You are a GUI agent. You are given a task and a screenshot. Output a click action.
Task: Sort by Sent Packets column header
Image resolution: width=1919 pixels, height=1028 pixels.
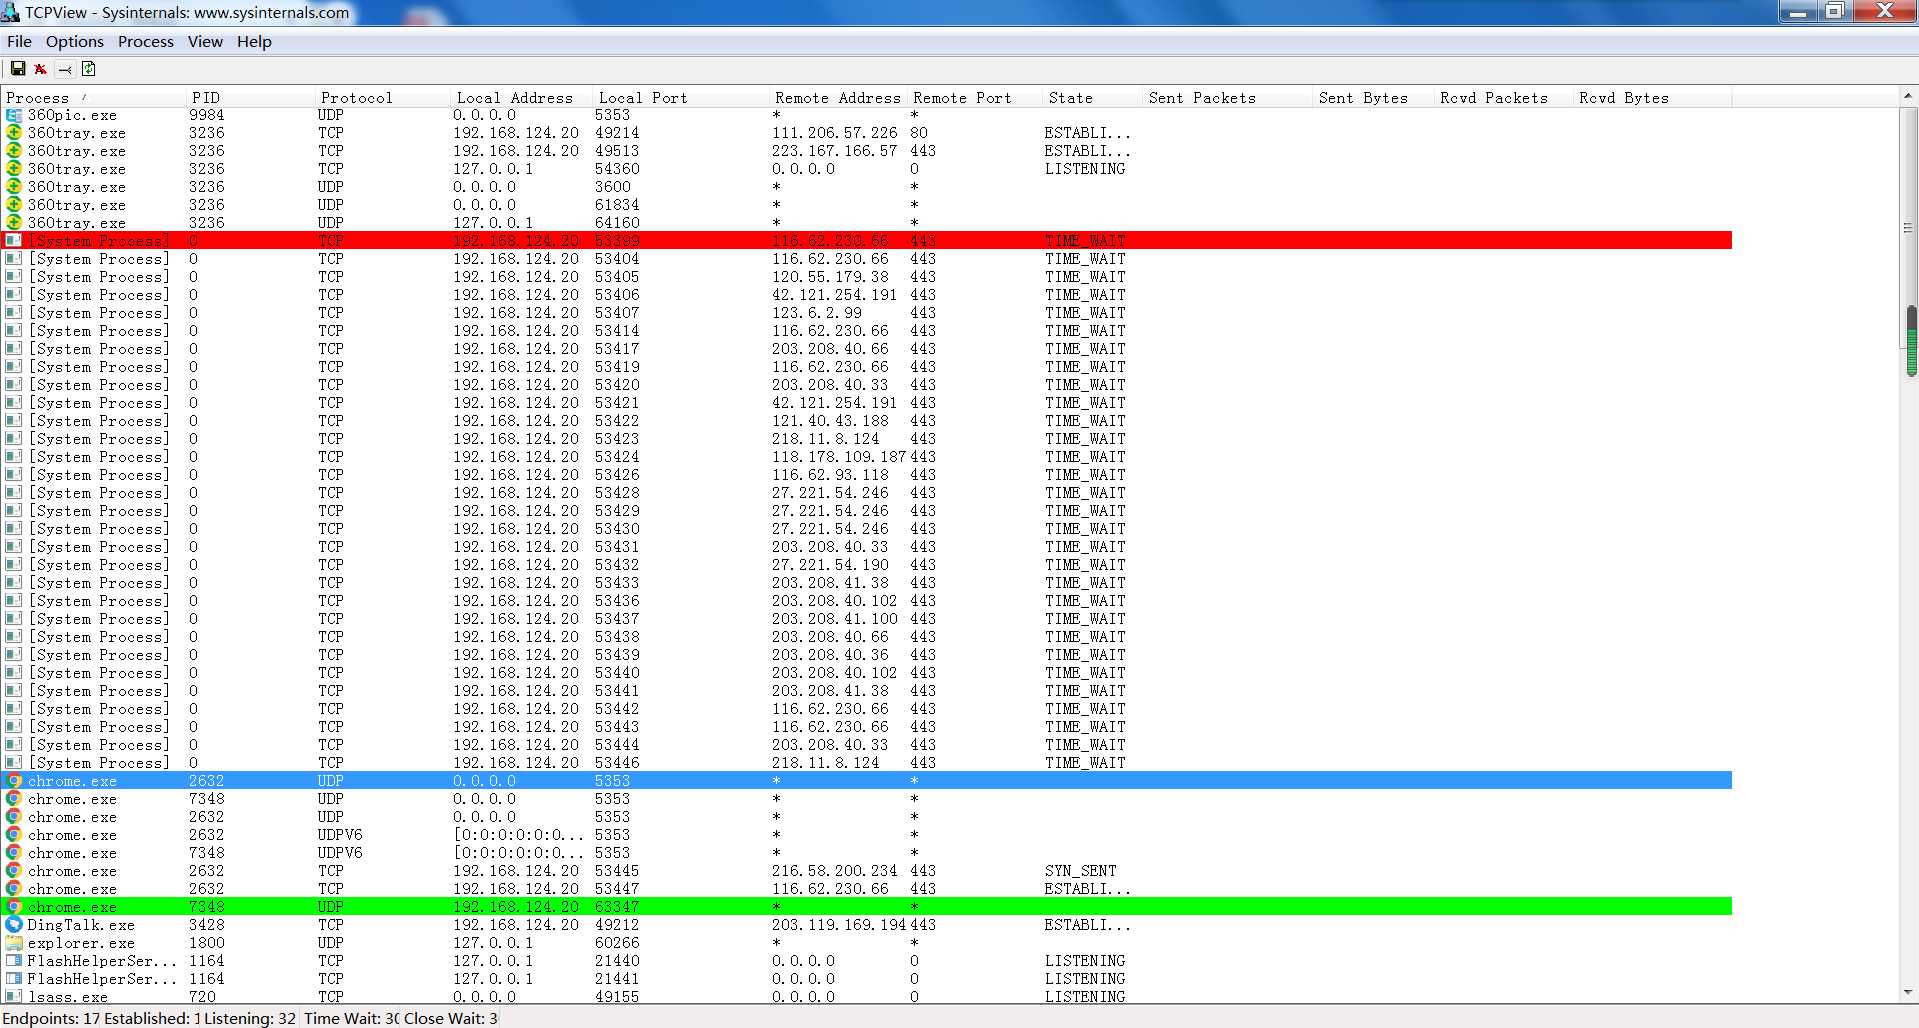point(1228,98)
